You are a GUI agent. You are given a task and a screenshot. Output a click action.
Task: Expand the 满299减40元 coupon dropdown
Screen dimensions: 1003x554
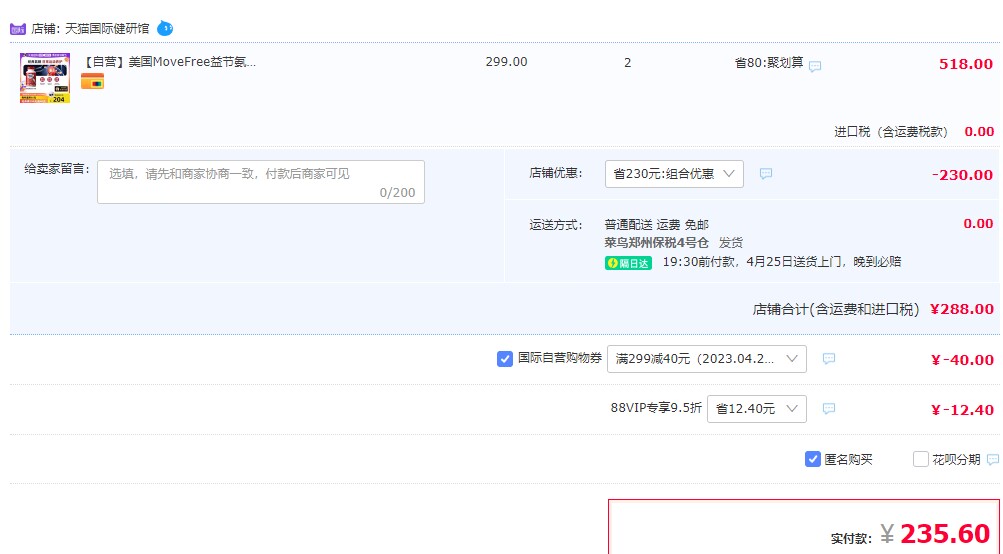tap(707, 359)
